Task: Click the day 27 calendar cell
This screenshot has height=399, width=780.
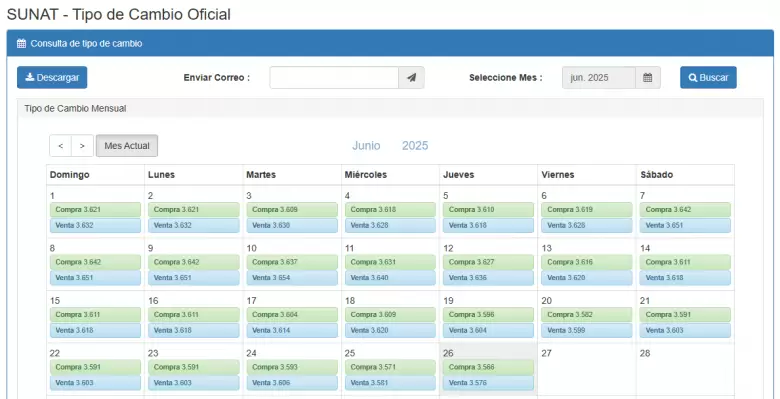Action: tap(587, 370)
